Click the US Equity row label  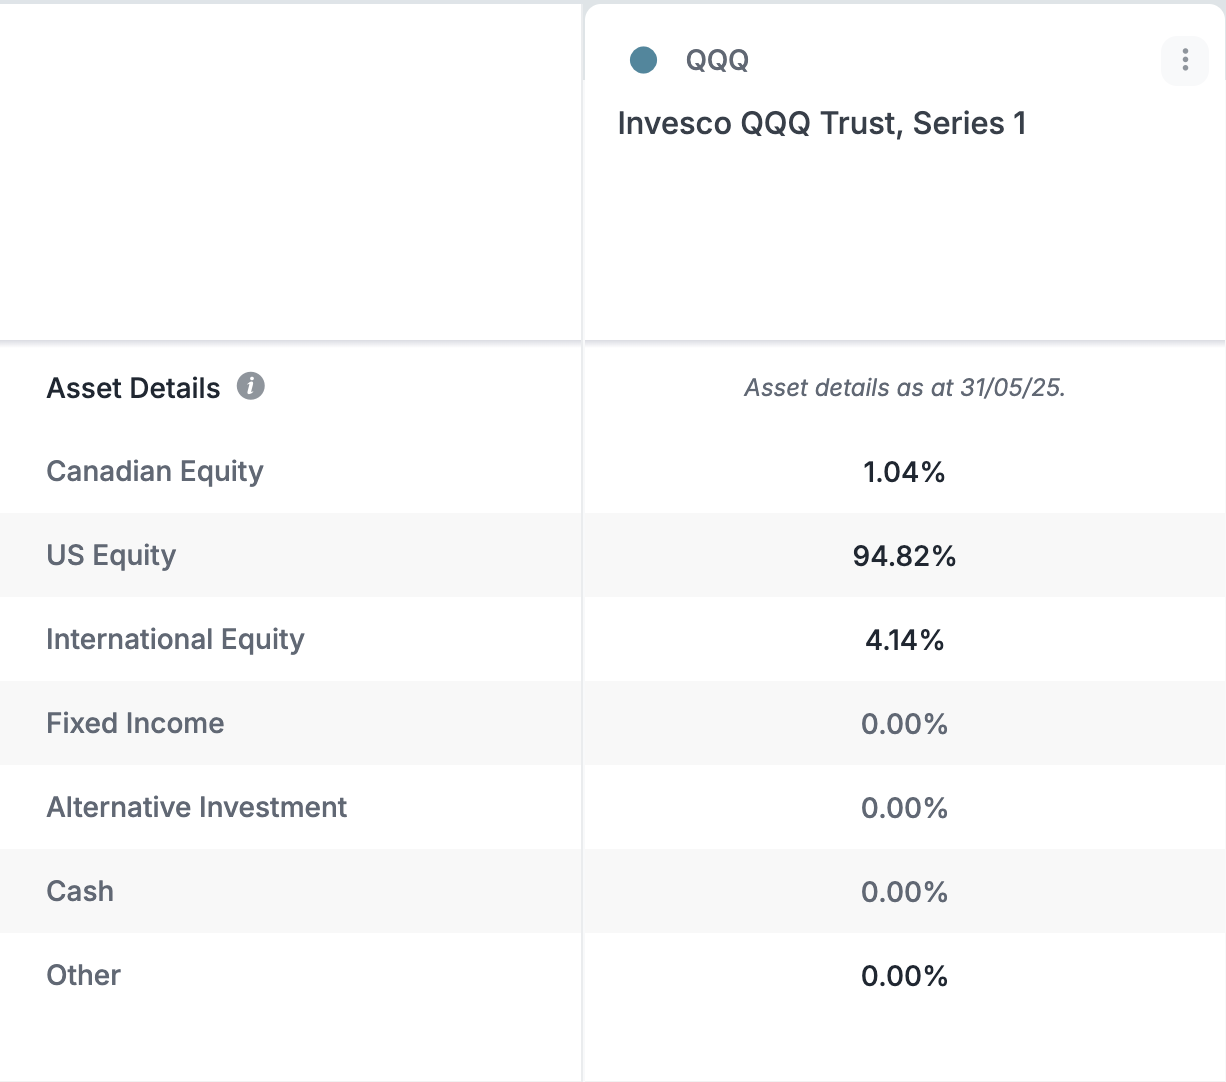[x=111, y=555]
